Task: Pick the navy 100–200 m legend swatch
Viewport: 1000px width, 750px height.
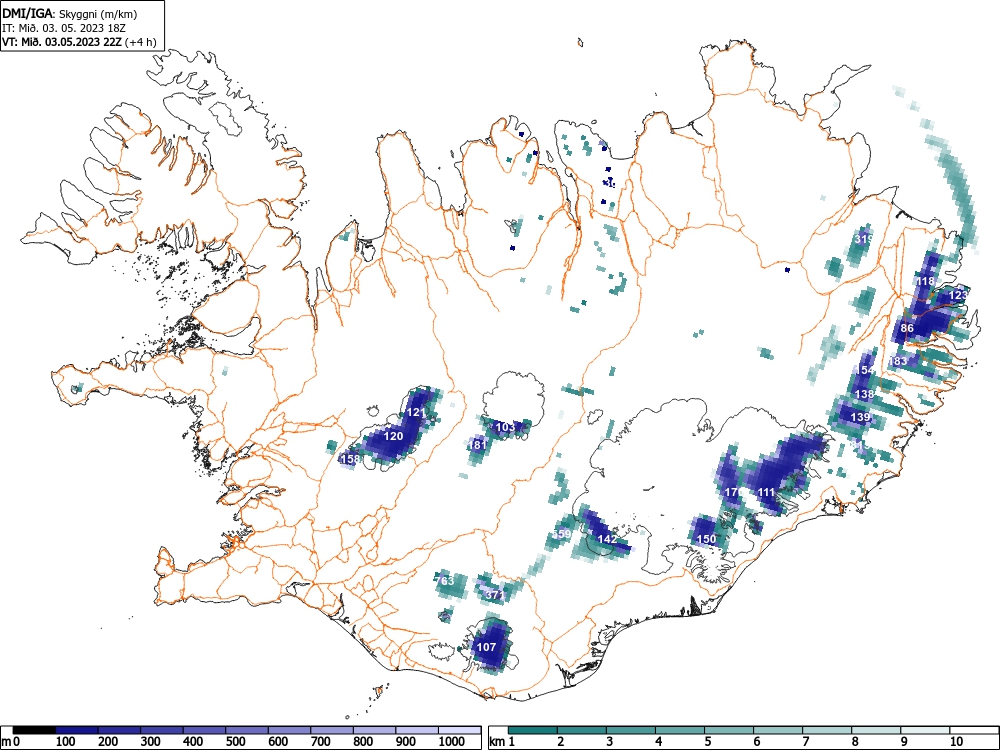Action: point(77,730)
